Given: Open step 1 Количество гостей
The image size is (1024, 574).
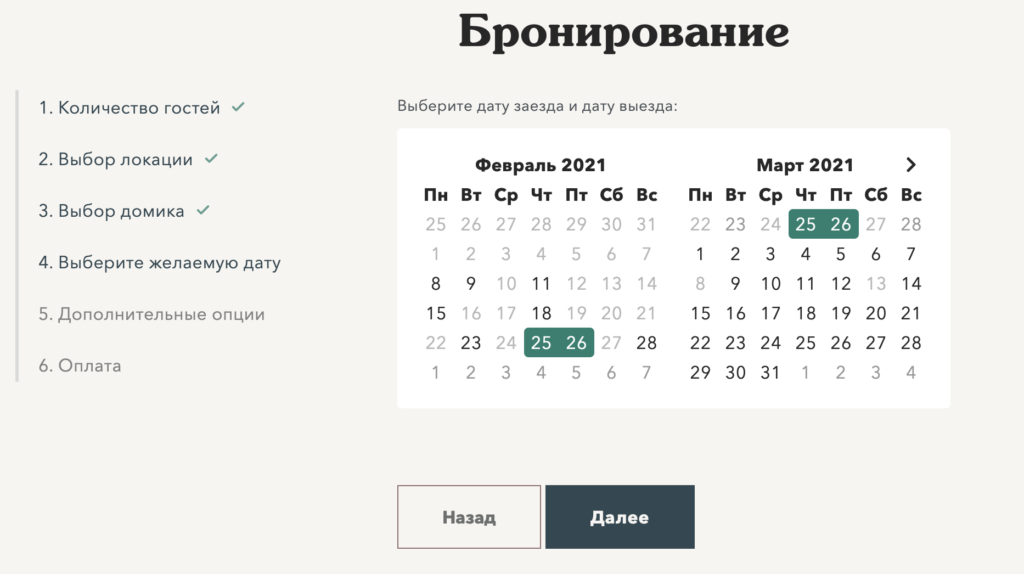Looking at the screenshot, I should click(129, 108).
